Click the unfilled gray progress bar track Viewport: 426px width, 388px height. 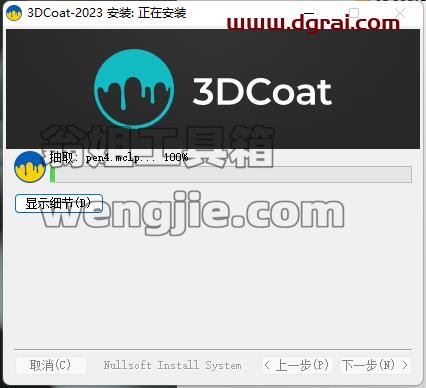233,175
